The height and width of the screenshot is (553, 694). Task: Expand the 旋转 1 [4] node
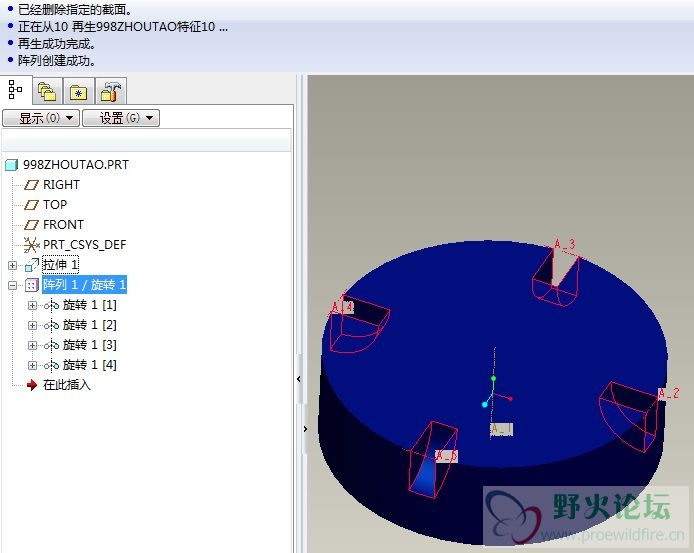(32, 365)
